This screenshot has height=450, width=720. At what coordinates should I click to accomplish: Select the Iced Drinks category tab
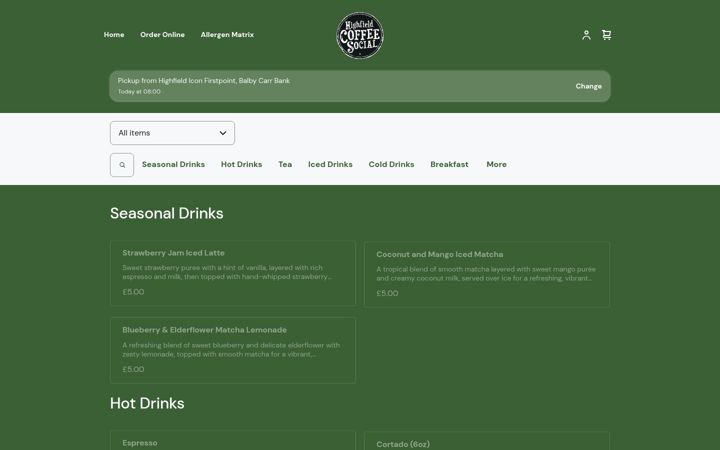tap(330, 164)
